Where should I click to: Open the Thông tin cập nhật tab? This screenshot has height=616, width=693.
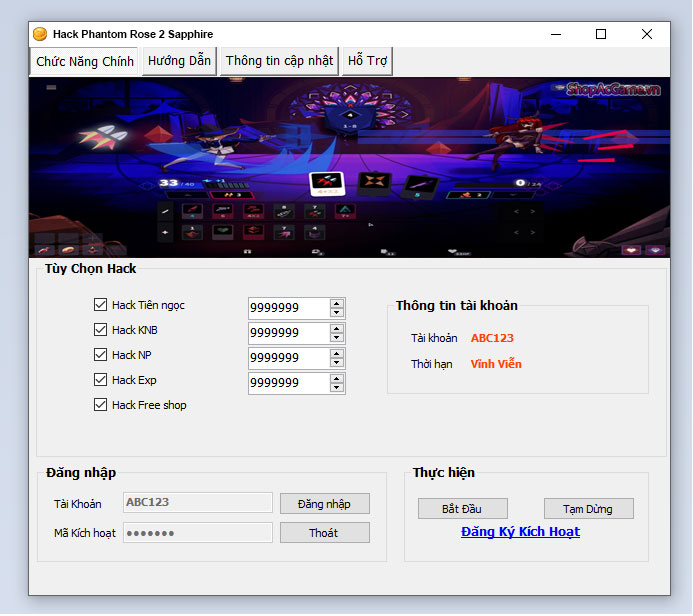[279, 61]
